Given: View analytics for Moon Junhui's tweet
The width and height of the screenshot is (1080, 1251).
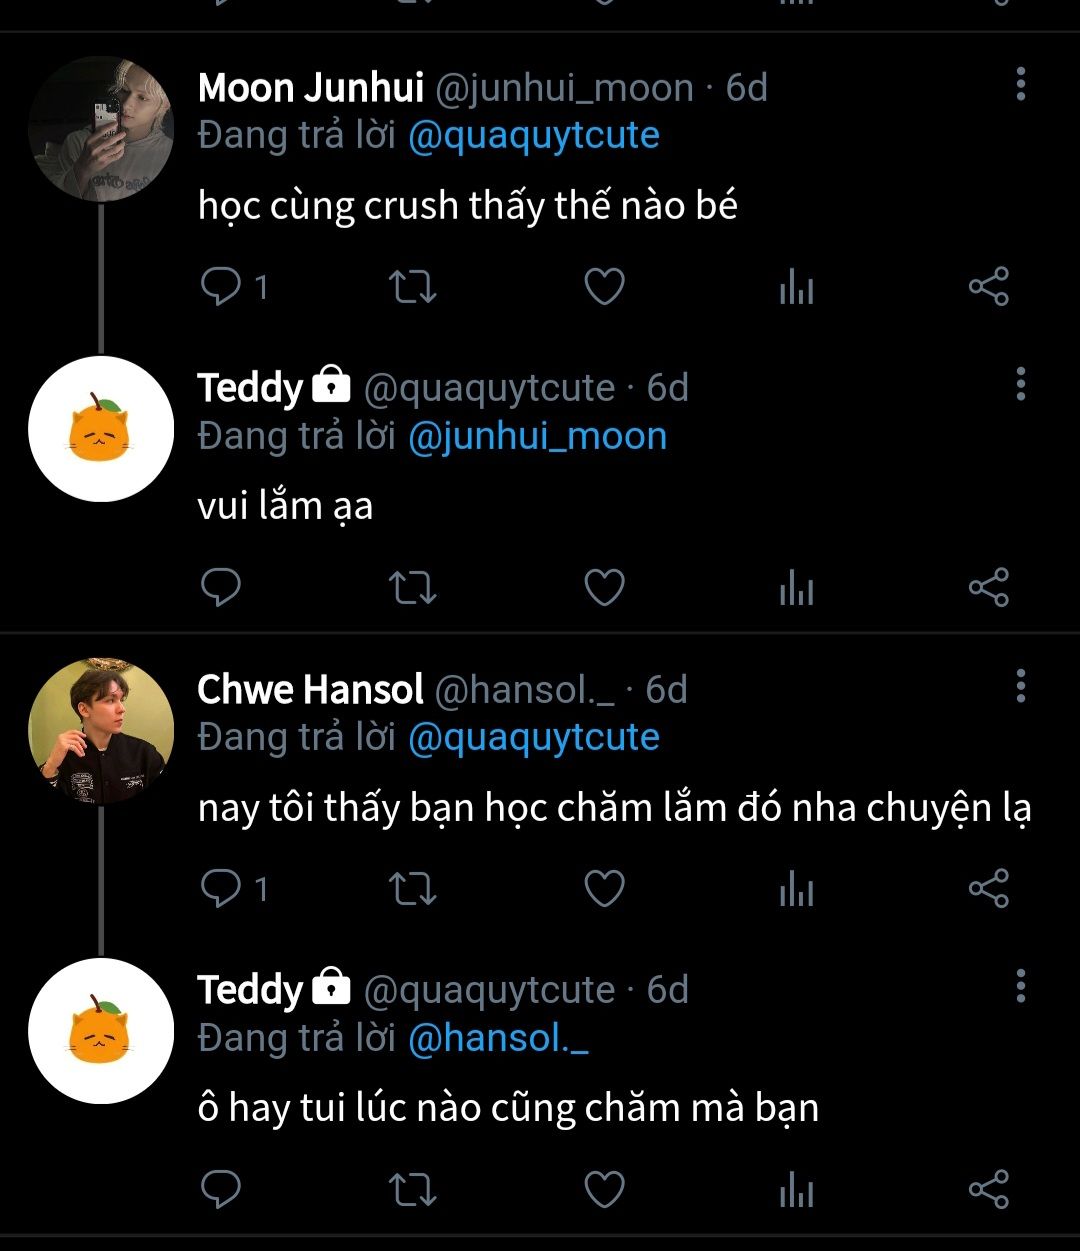Looking at the screenshot, I should [x=796, y=288].
